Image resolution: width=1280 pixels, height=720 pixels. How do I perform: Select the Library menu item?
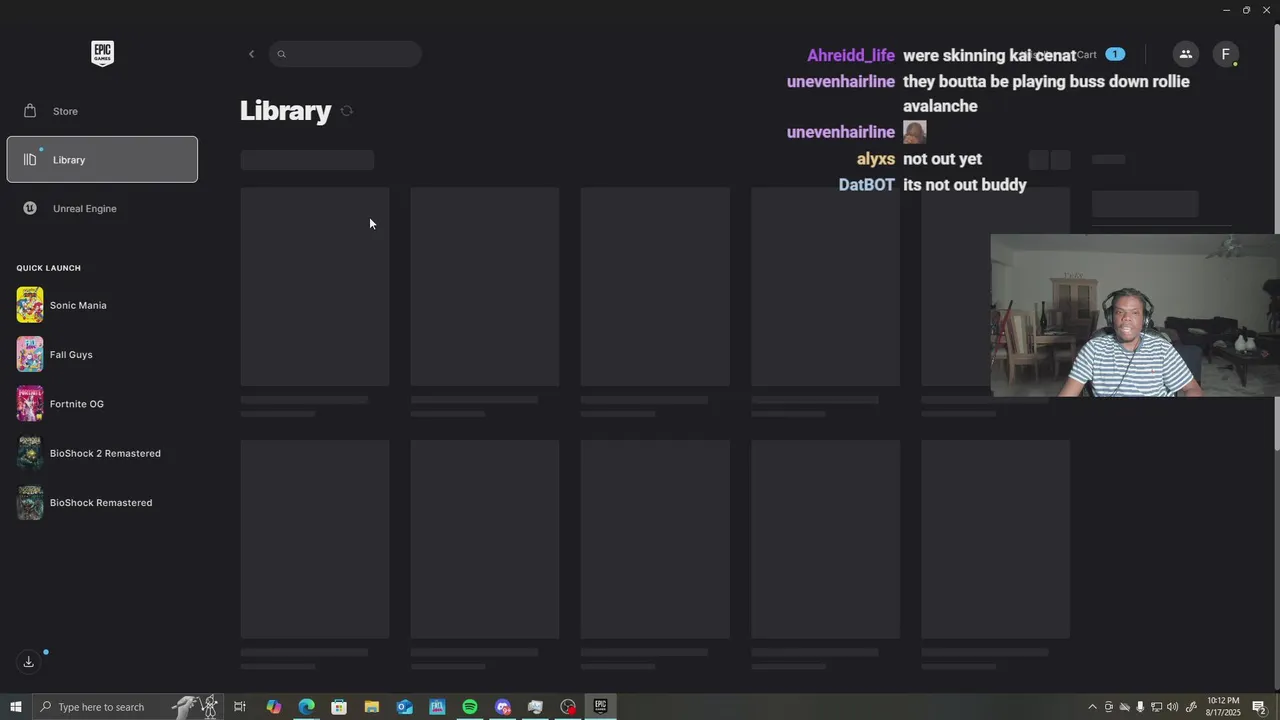(102, 159)
